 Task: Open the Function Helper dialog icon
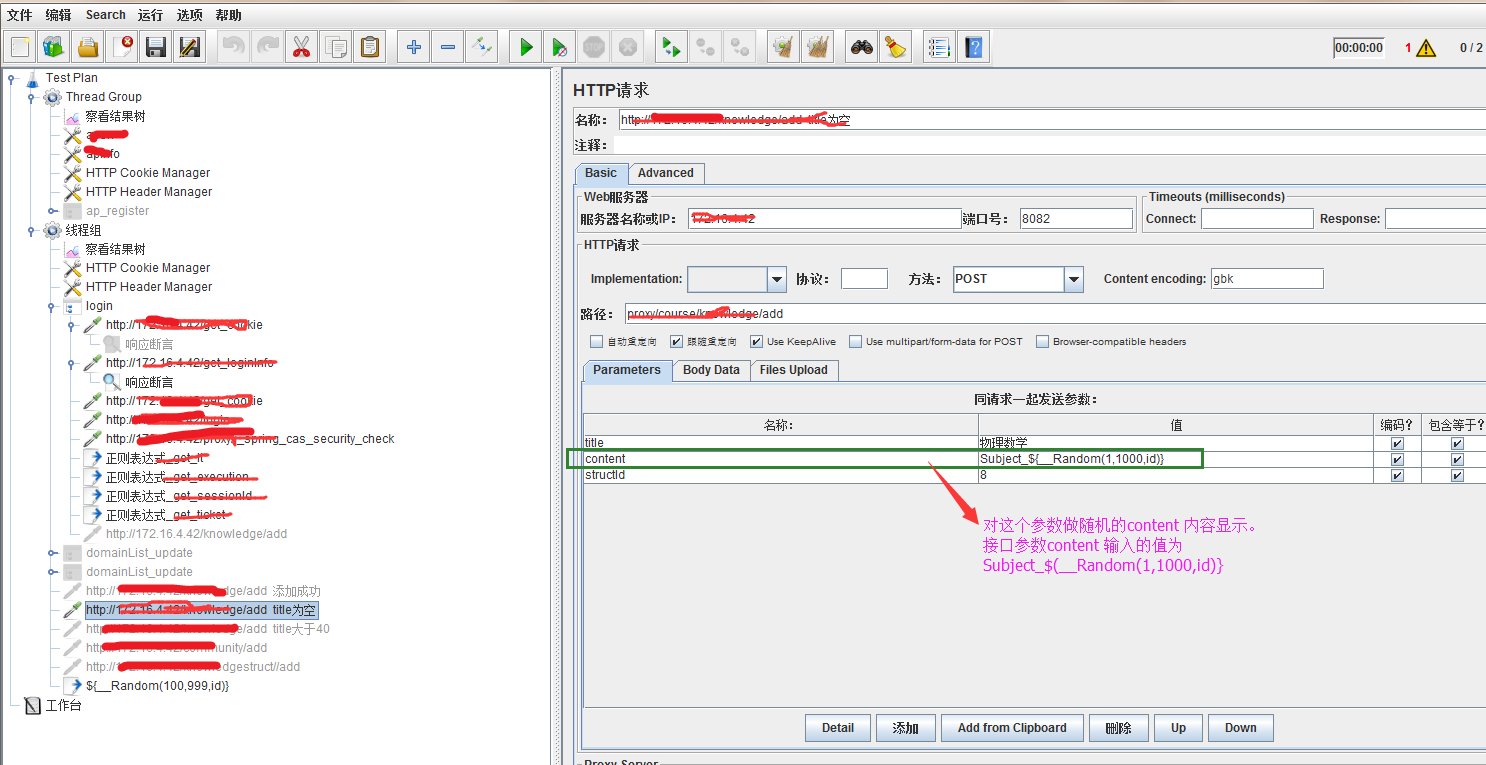click(938, 46)
